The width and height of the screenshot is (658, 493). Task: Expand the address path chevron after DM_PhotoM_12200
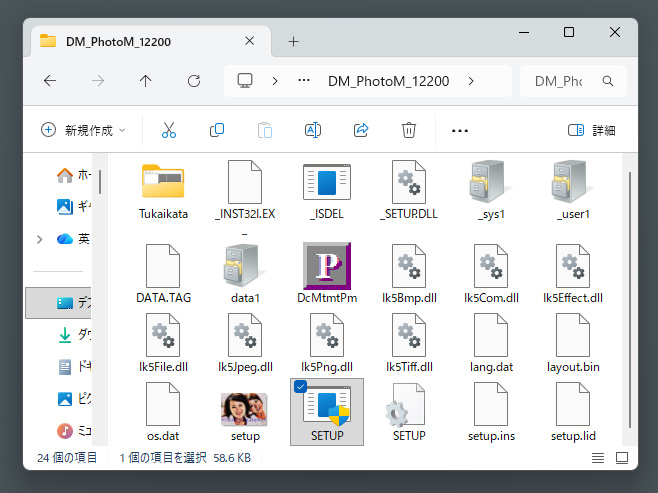click(471, 81)
